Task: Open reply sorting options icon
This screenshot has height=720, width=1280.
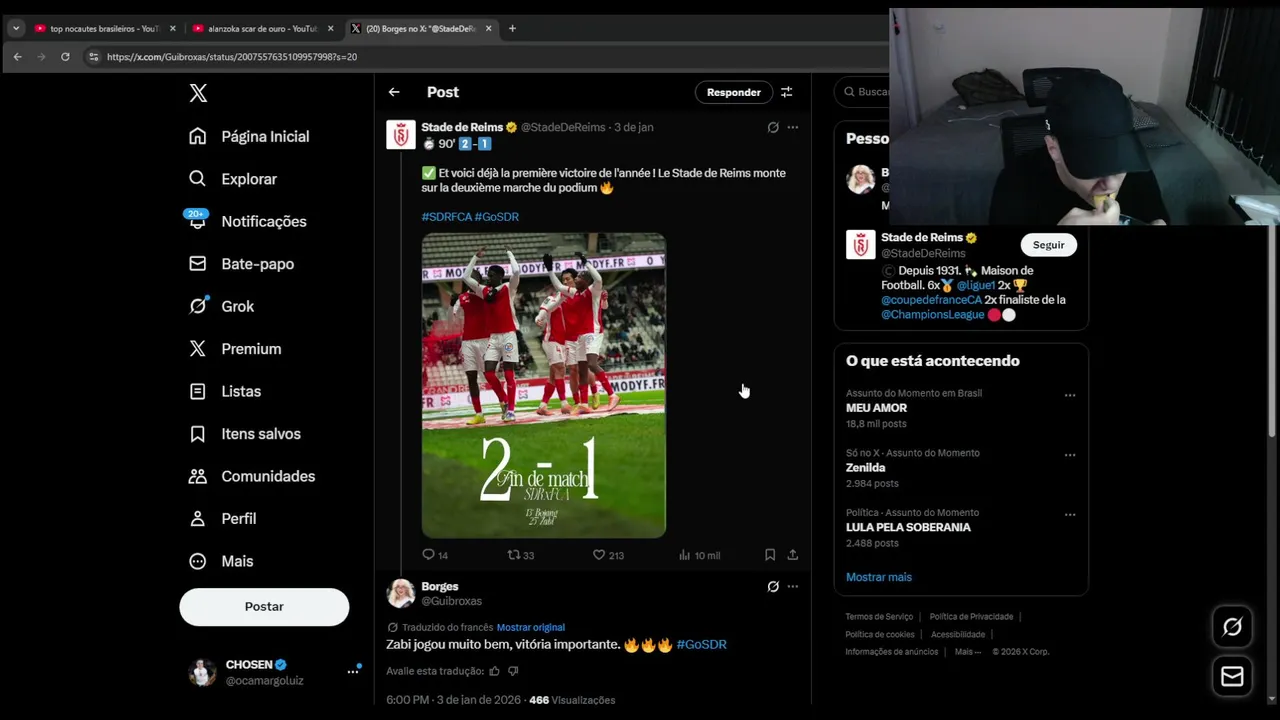Action: point(787,92)
